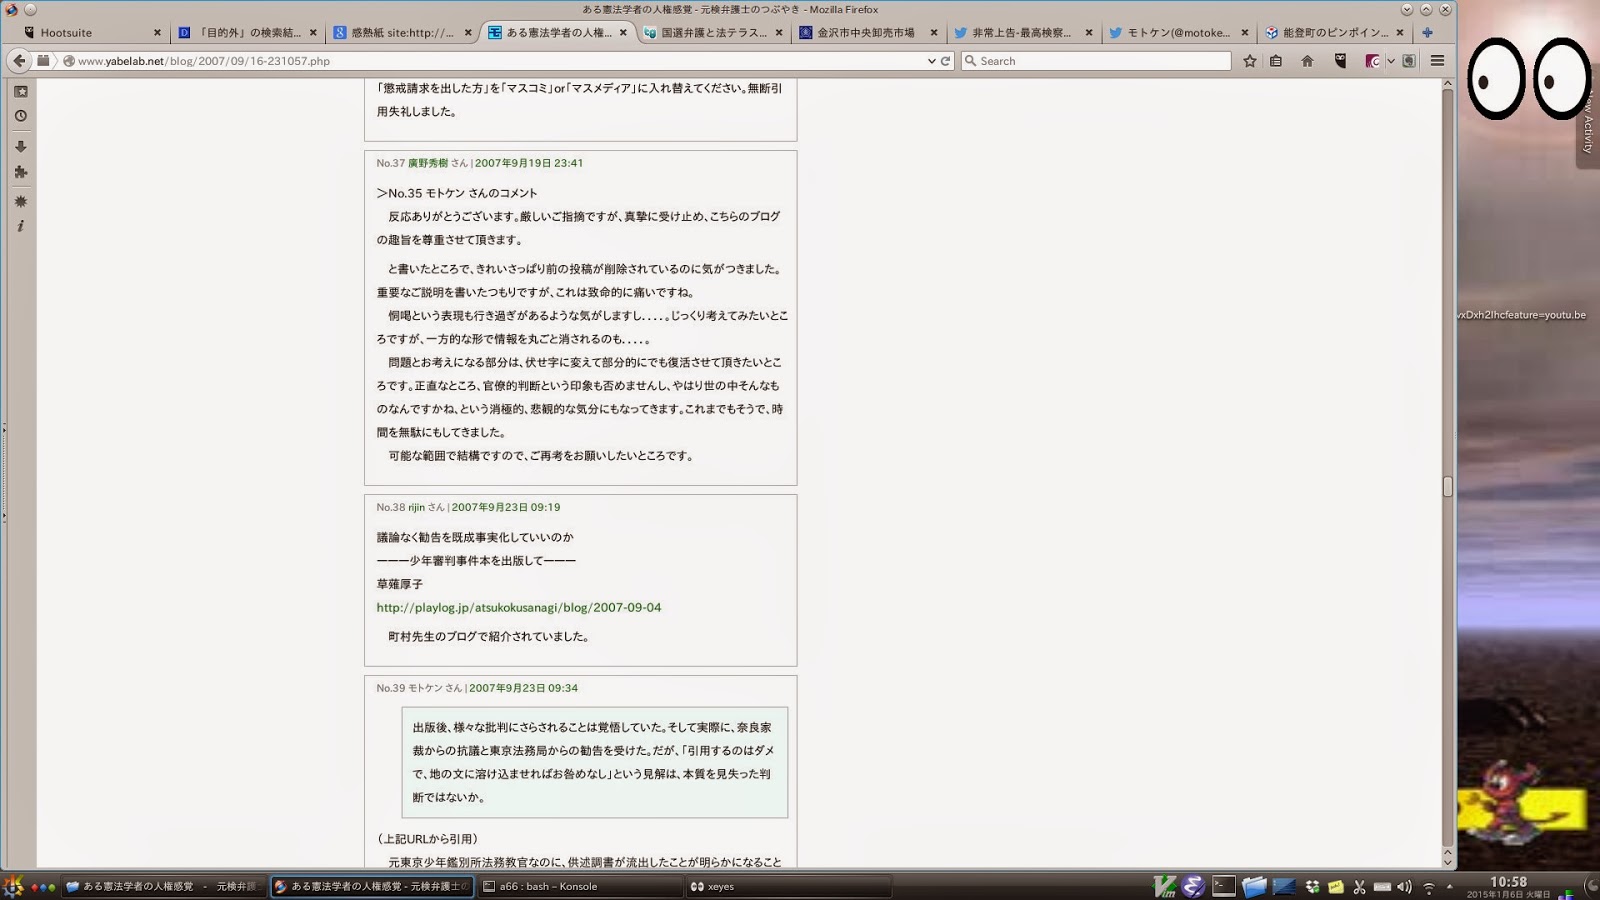Click the Dropbox tray icon
This screenshot has height=900, width=1600.
1312,887
